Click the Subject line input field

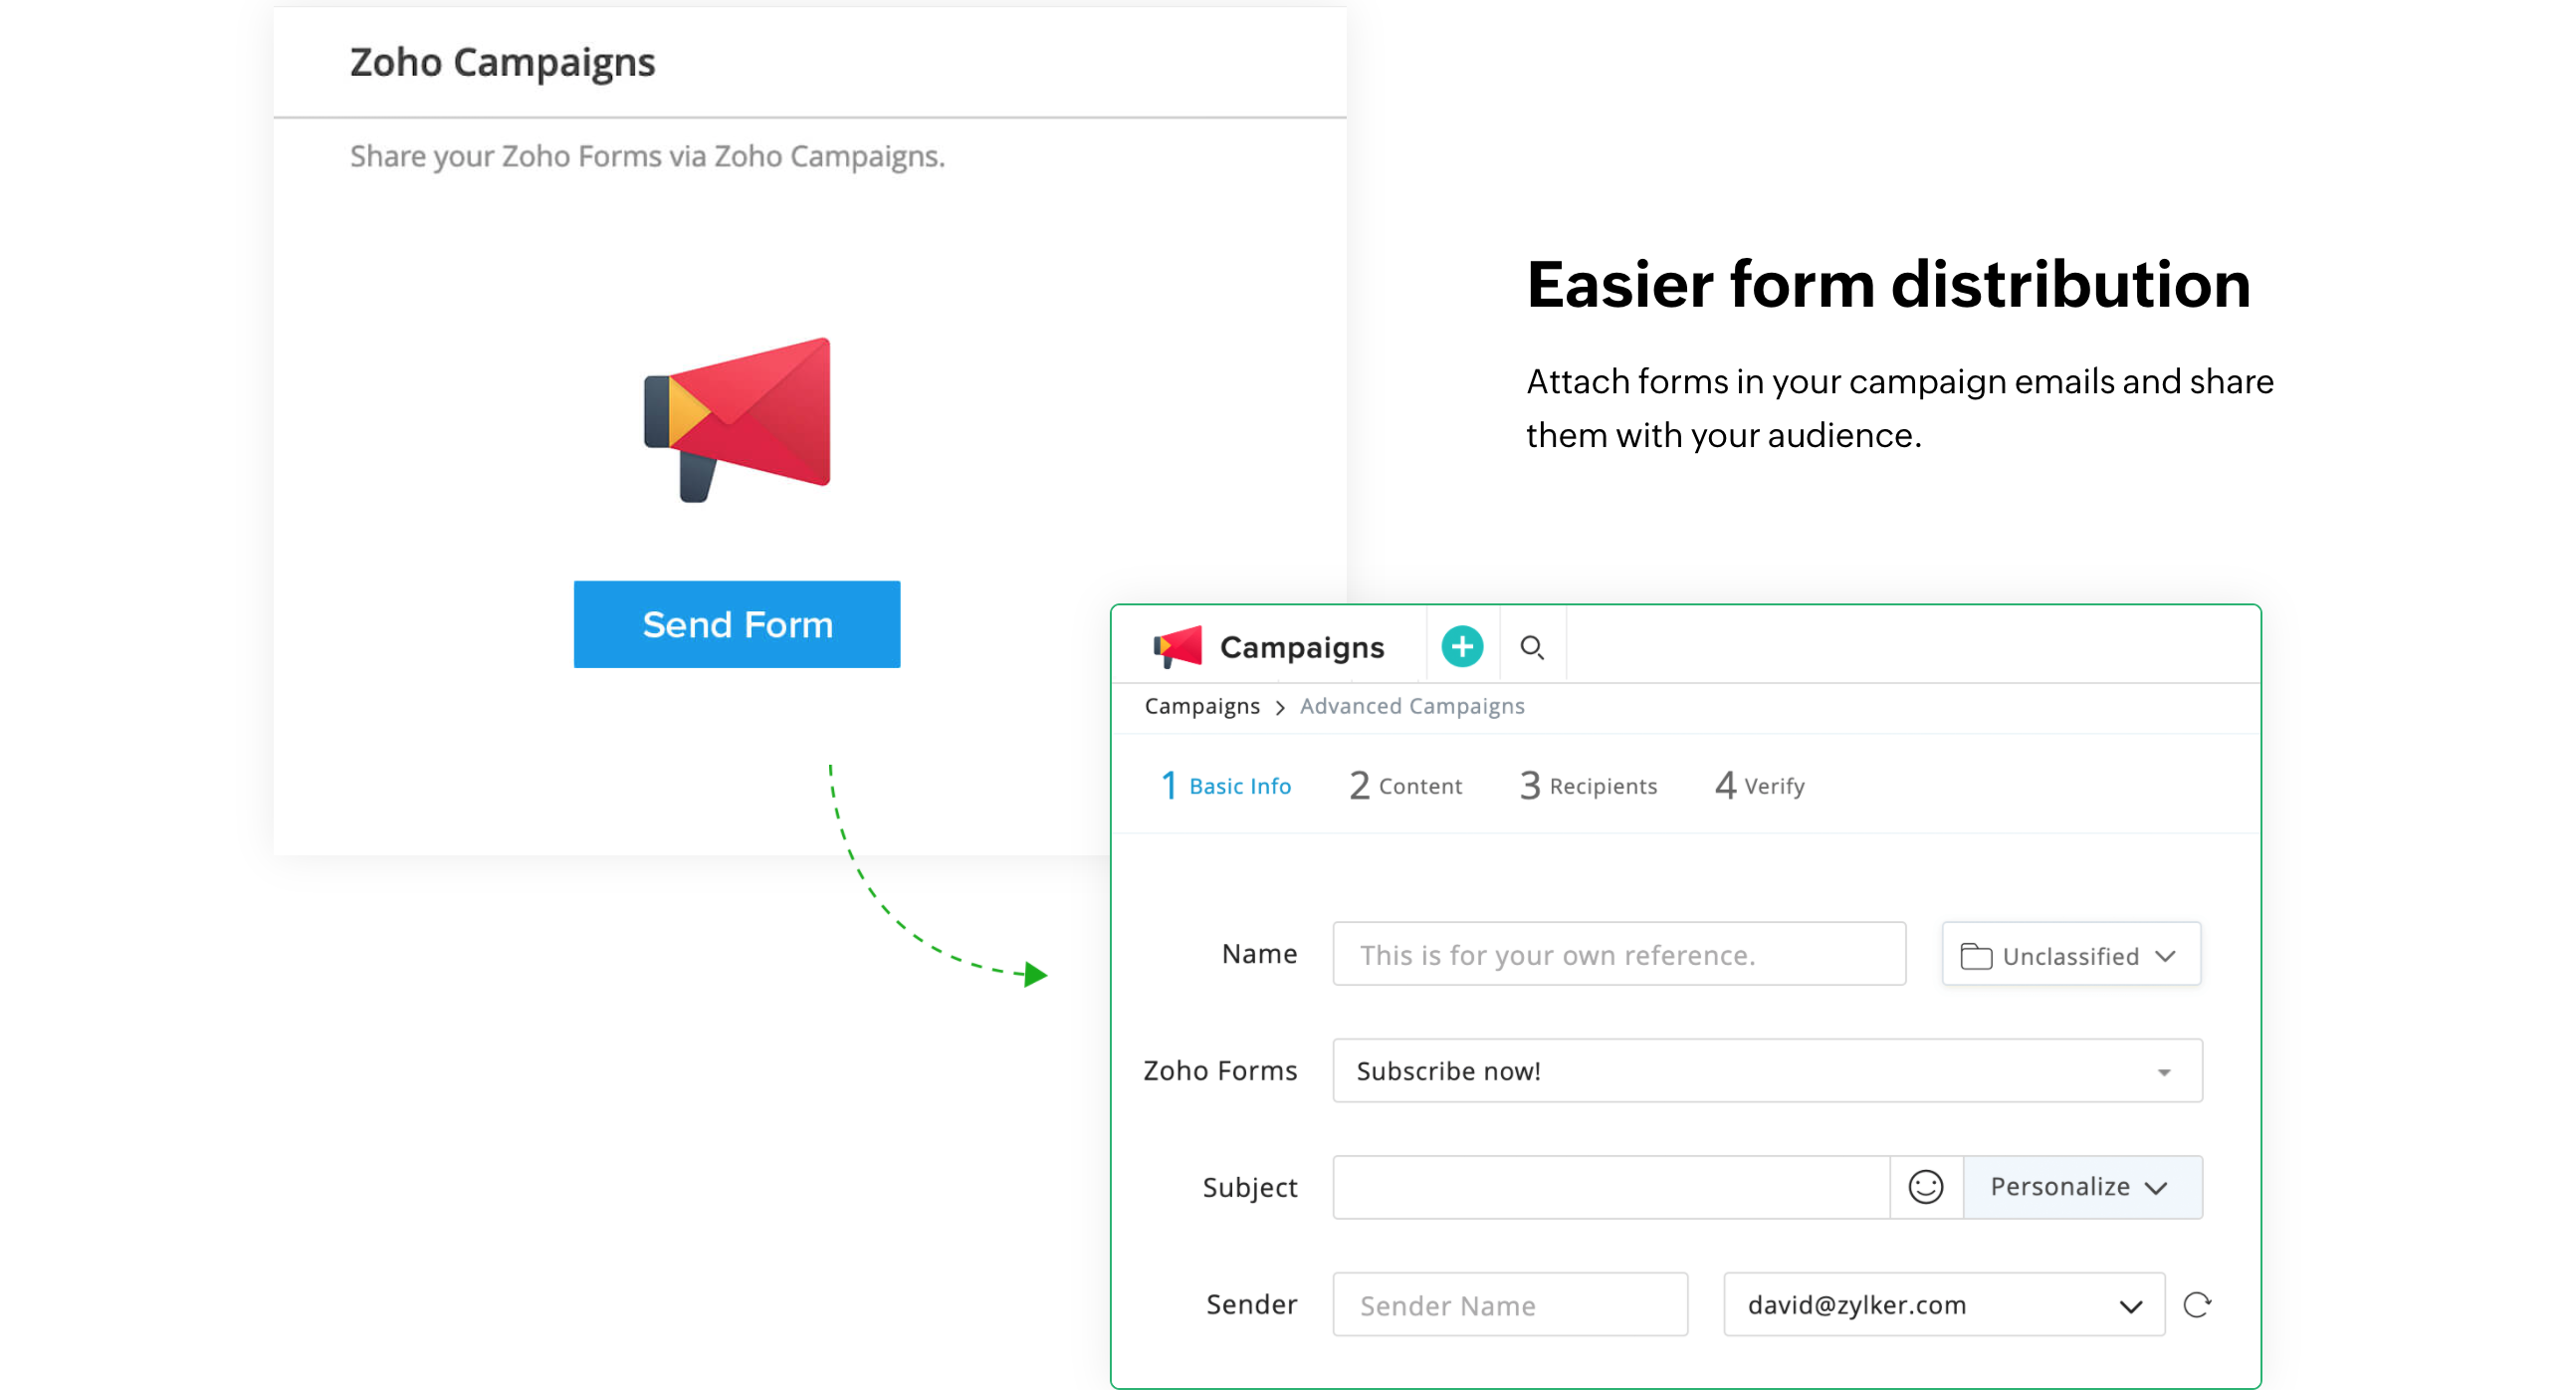click(x=1616, y=1185)
